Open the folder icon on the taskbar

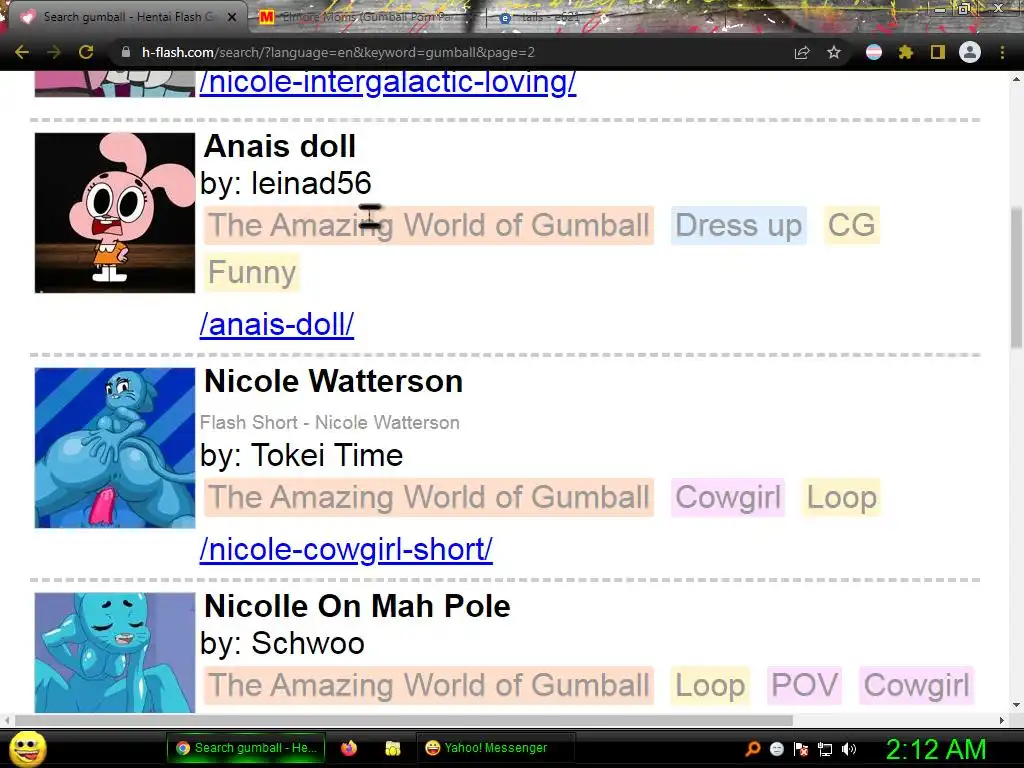pyautogui.click(x=392, y=748)
